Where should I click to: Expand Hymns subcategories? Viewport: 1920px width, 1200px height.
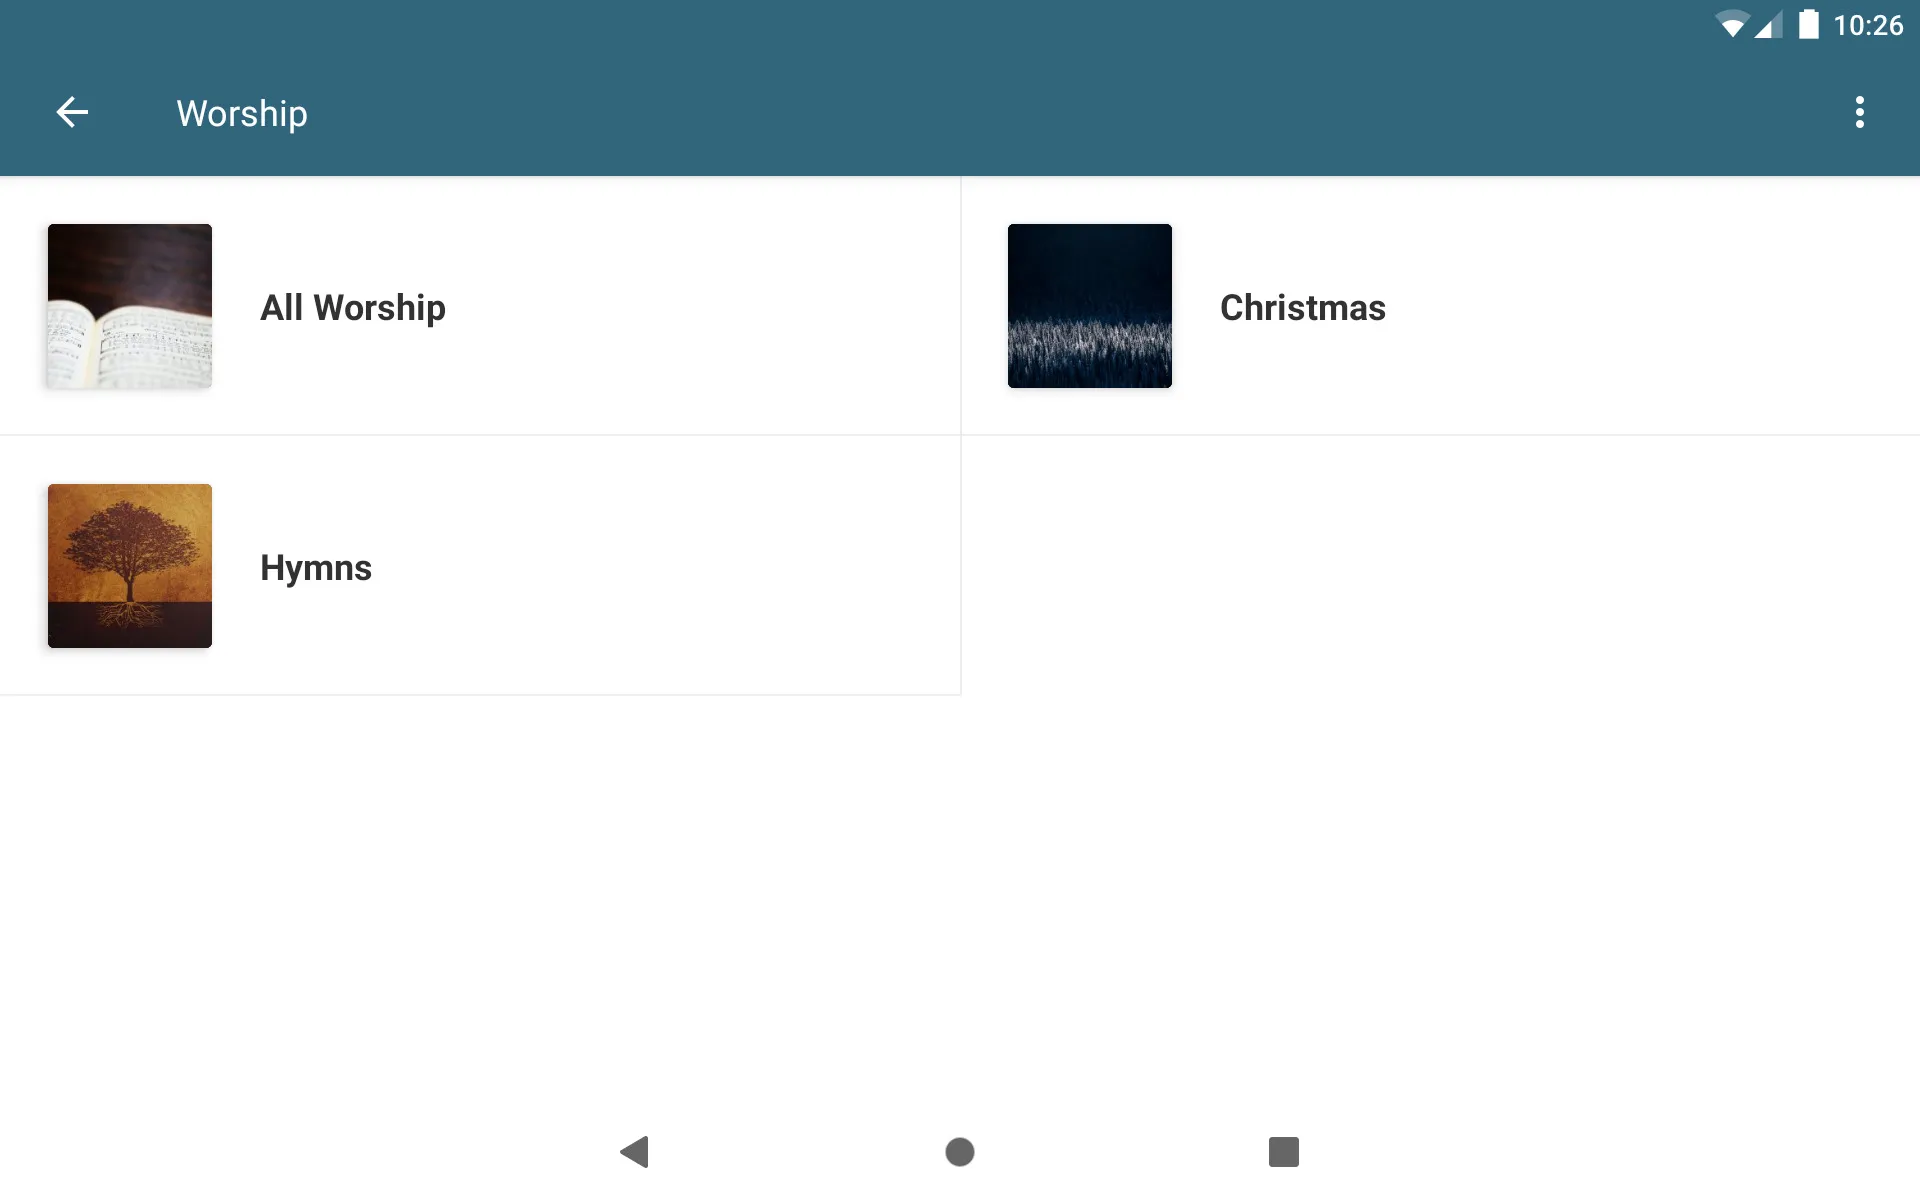click(x=480, y=564)
